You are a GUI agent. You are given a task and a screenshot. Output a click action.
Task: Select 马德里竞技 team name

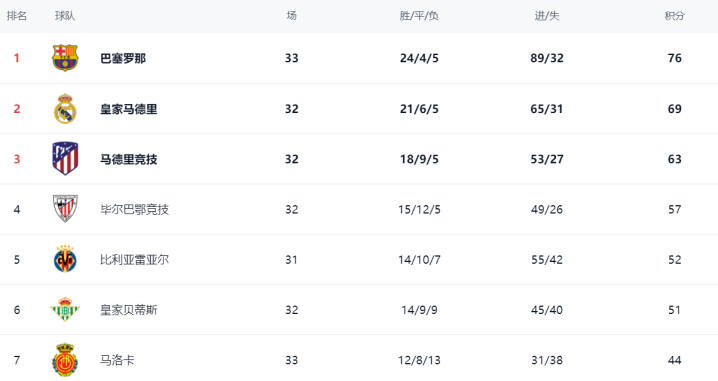click(129, 159)
